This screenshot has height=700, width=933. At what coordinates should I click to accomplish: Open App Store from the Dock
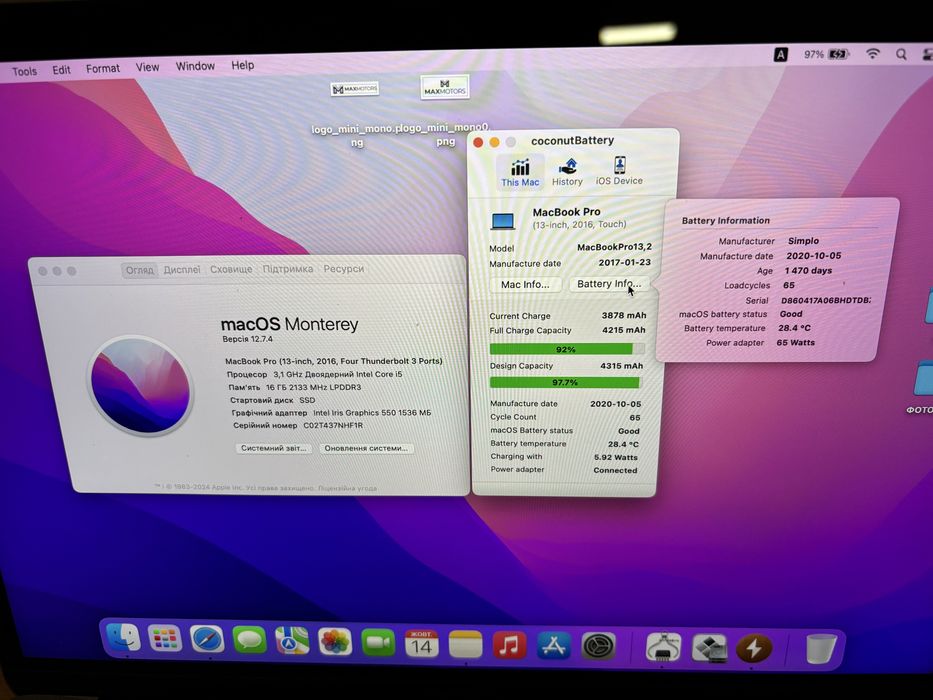554,646
